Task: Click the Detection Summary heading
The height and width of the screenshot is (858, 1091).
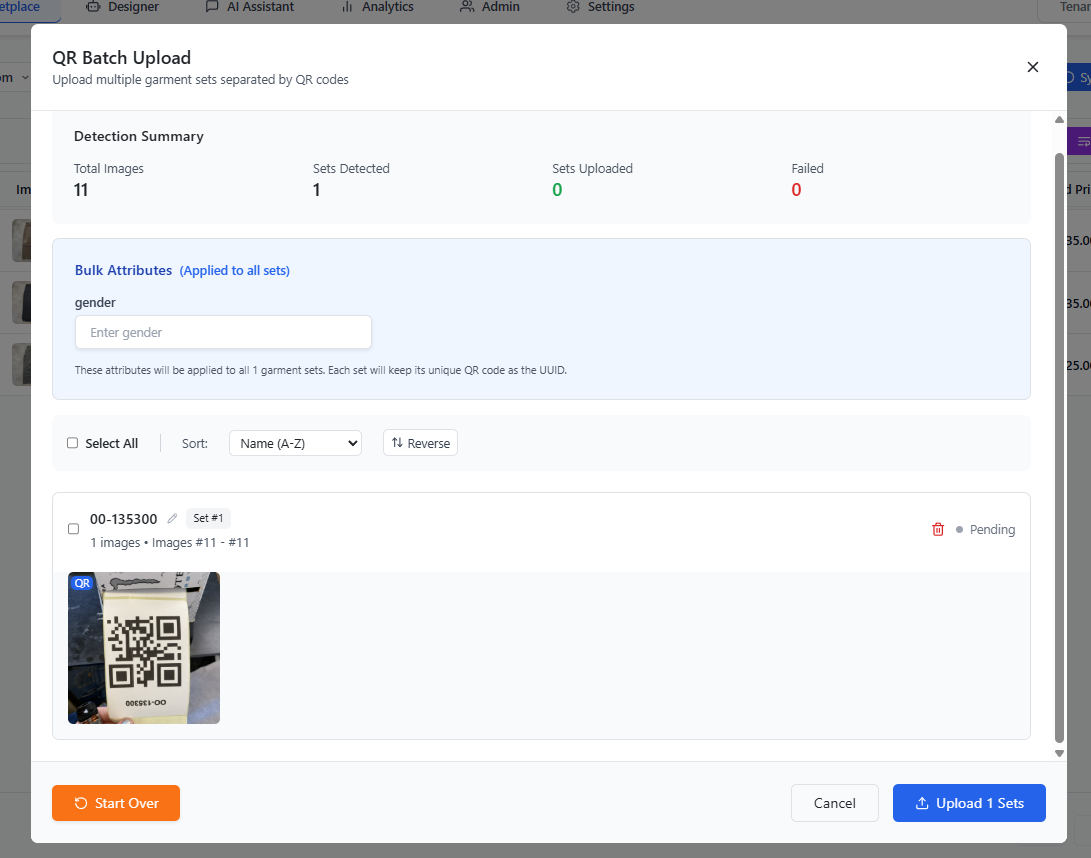Action: tap(138, 136)
